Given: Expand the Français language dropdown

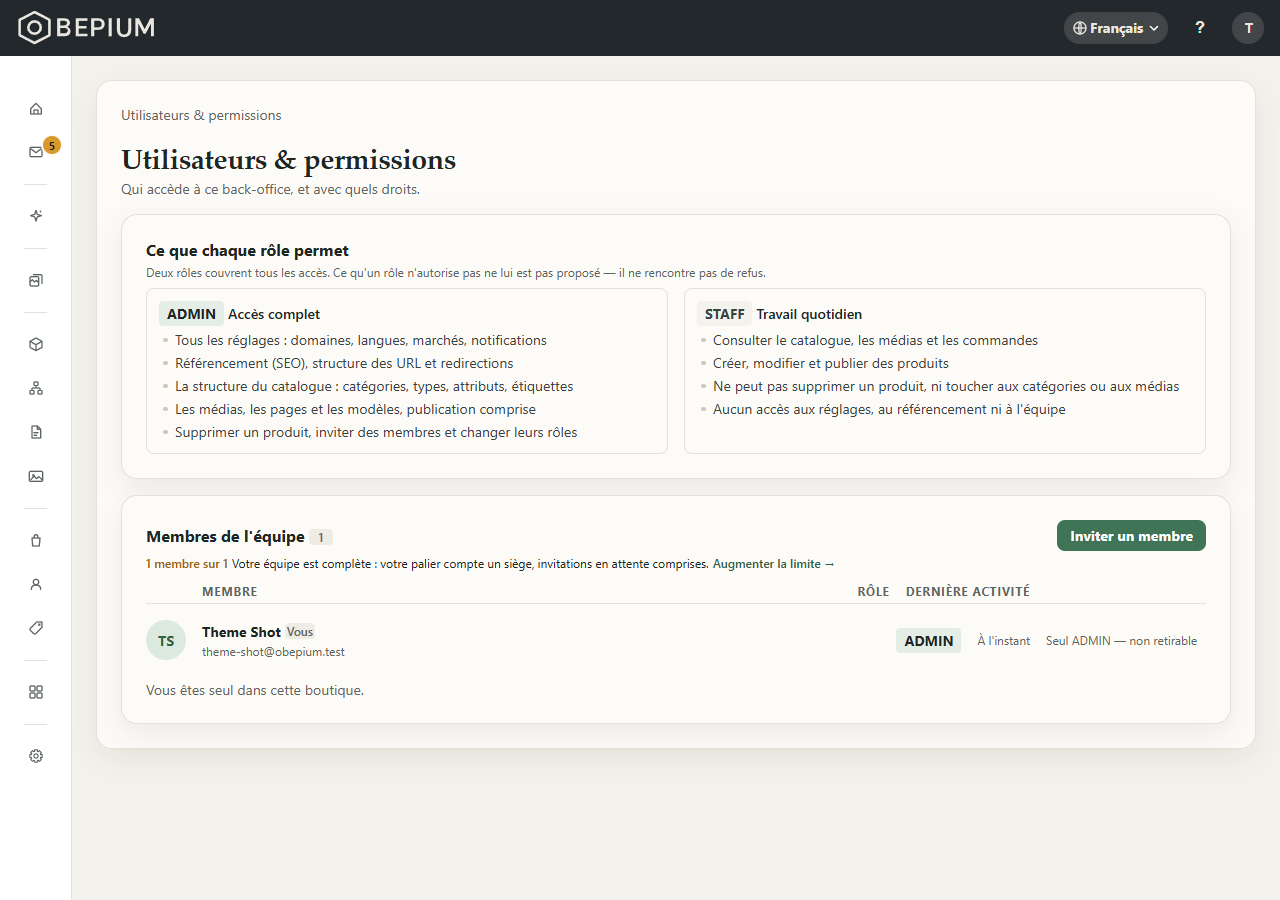Looking at the screenshot, I should pyautogui.click(x=1116, y=28).
